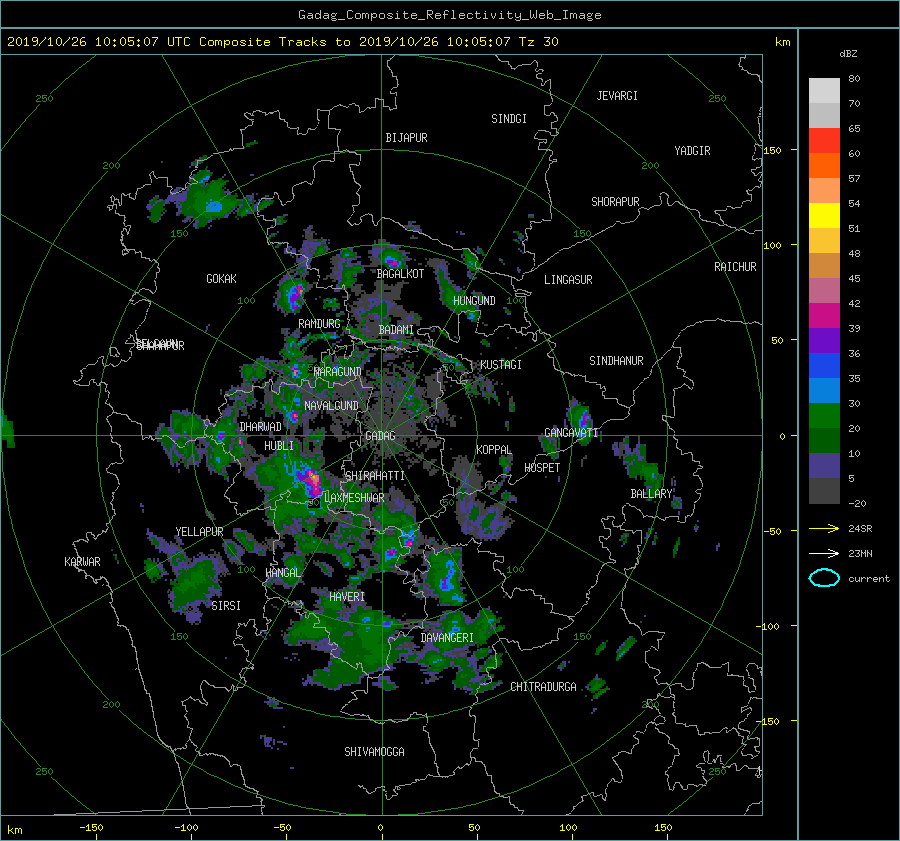The width and height of the screenshot is (900, 841).
Task: Click the LINGASUR city label
Action: (x=568, y=280)
